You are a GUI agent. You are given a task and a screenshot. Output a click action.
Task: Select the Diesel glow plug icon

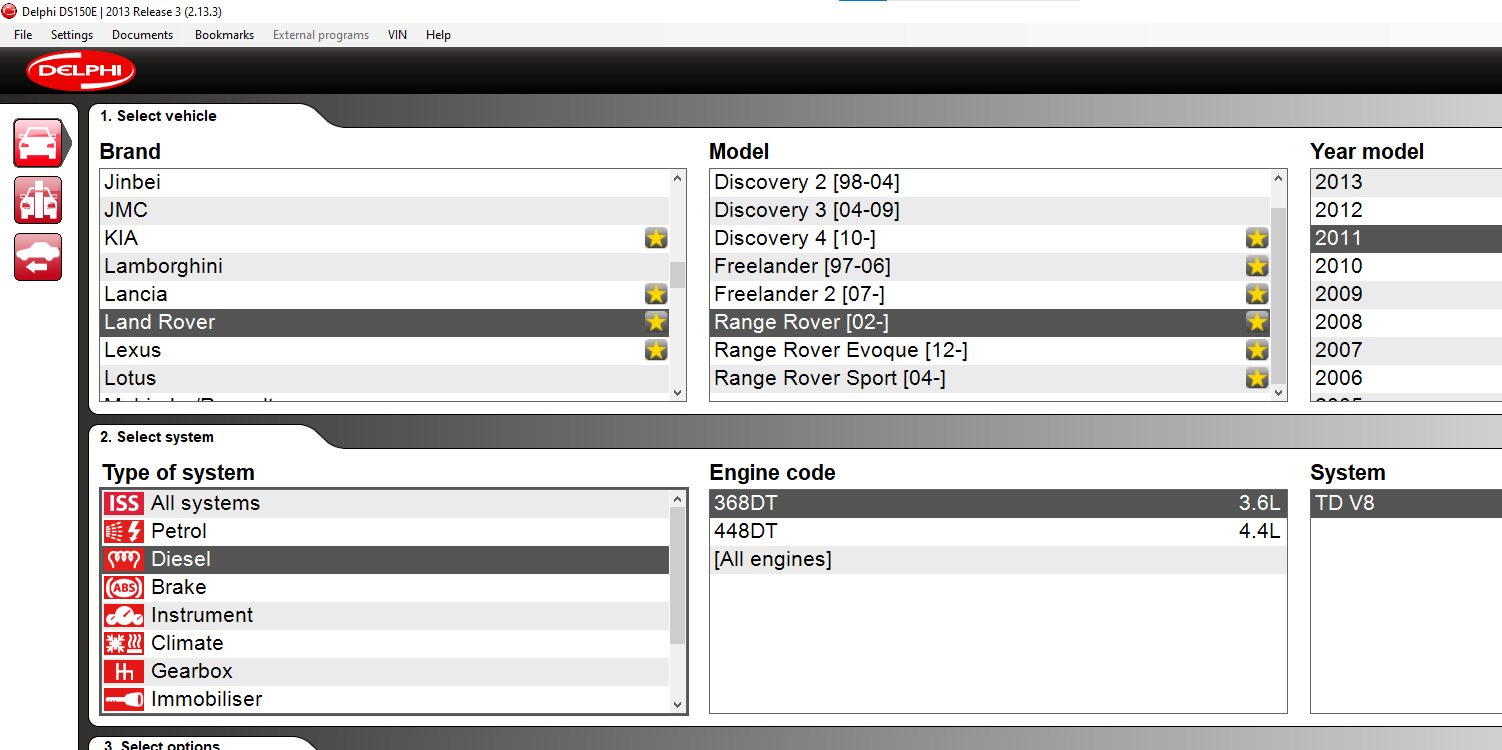pos(124,559)
